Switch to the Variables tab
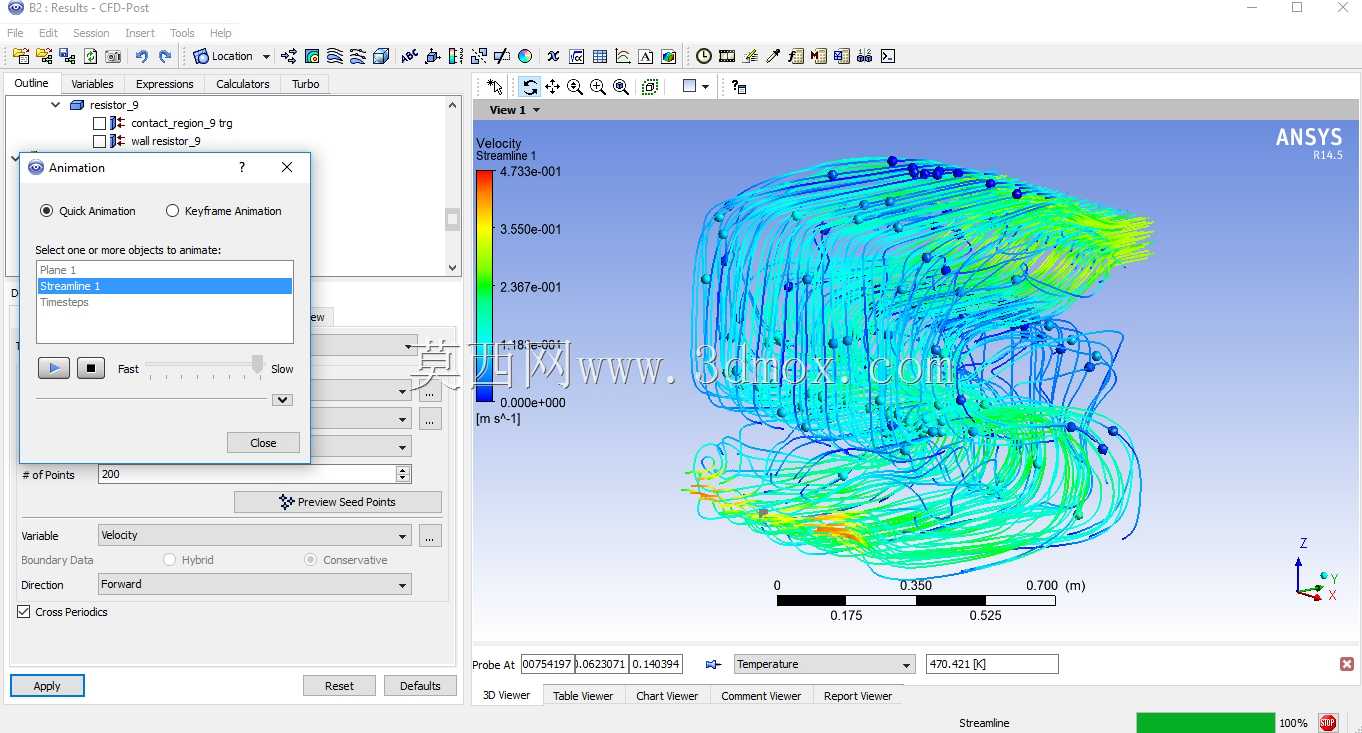 [x=92, y=84]
